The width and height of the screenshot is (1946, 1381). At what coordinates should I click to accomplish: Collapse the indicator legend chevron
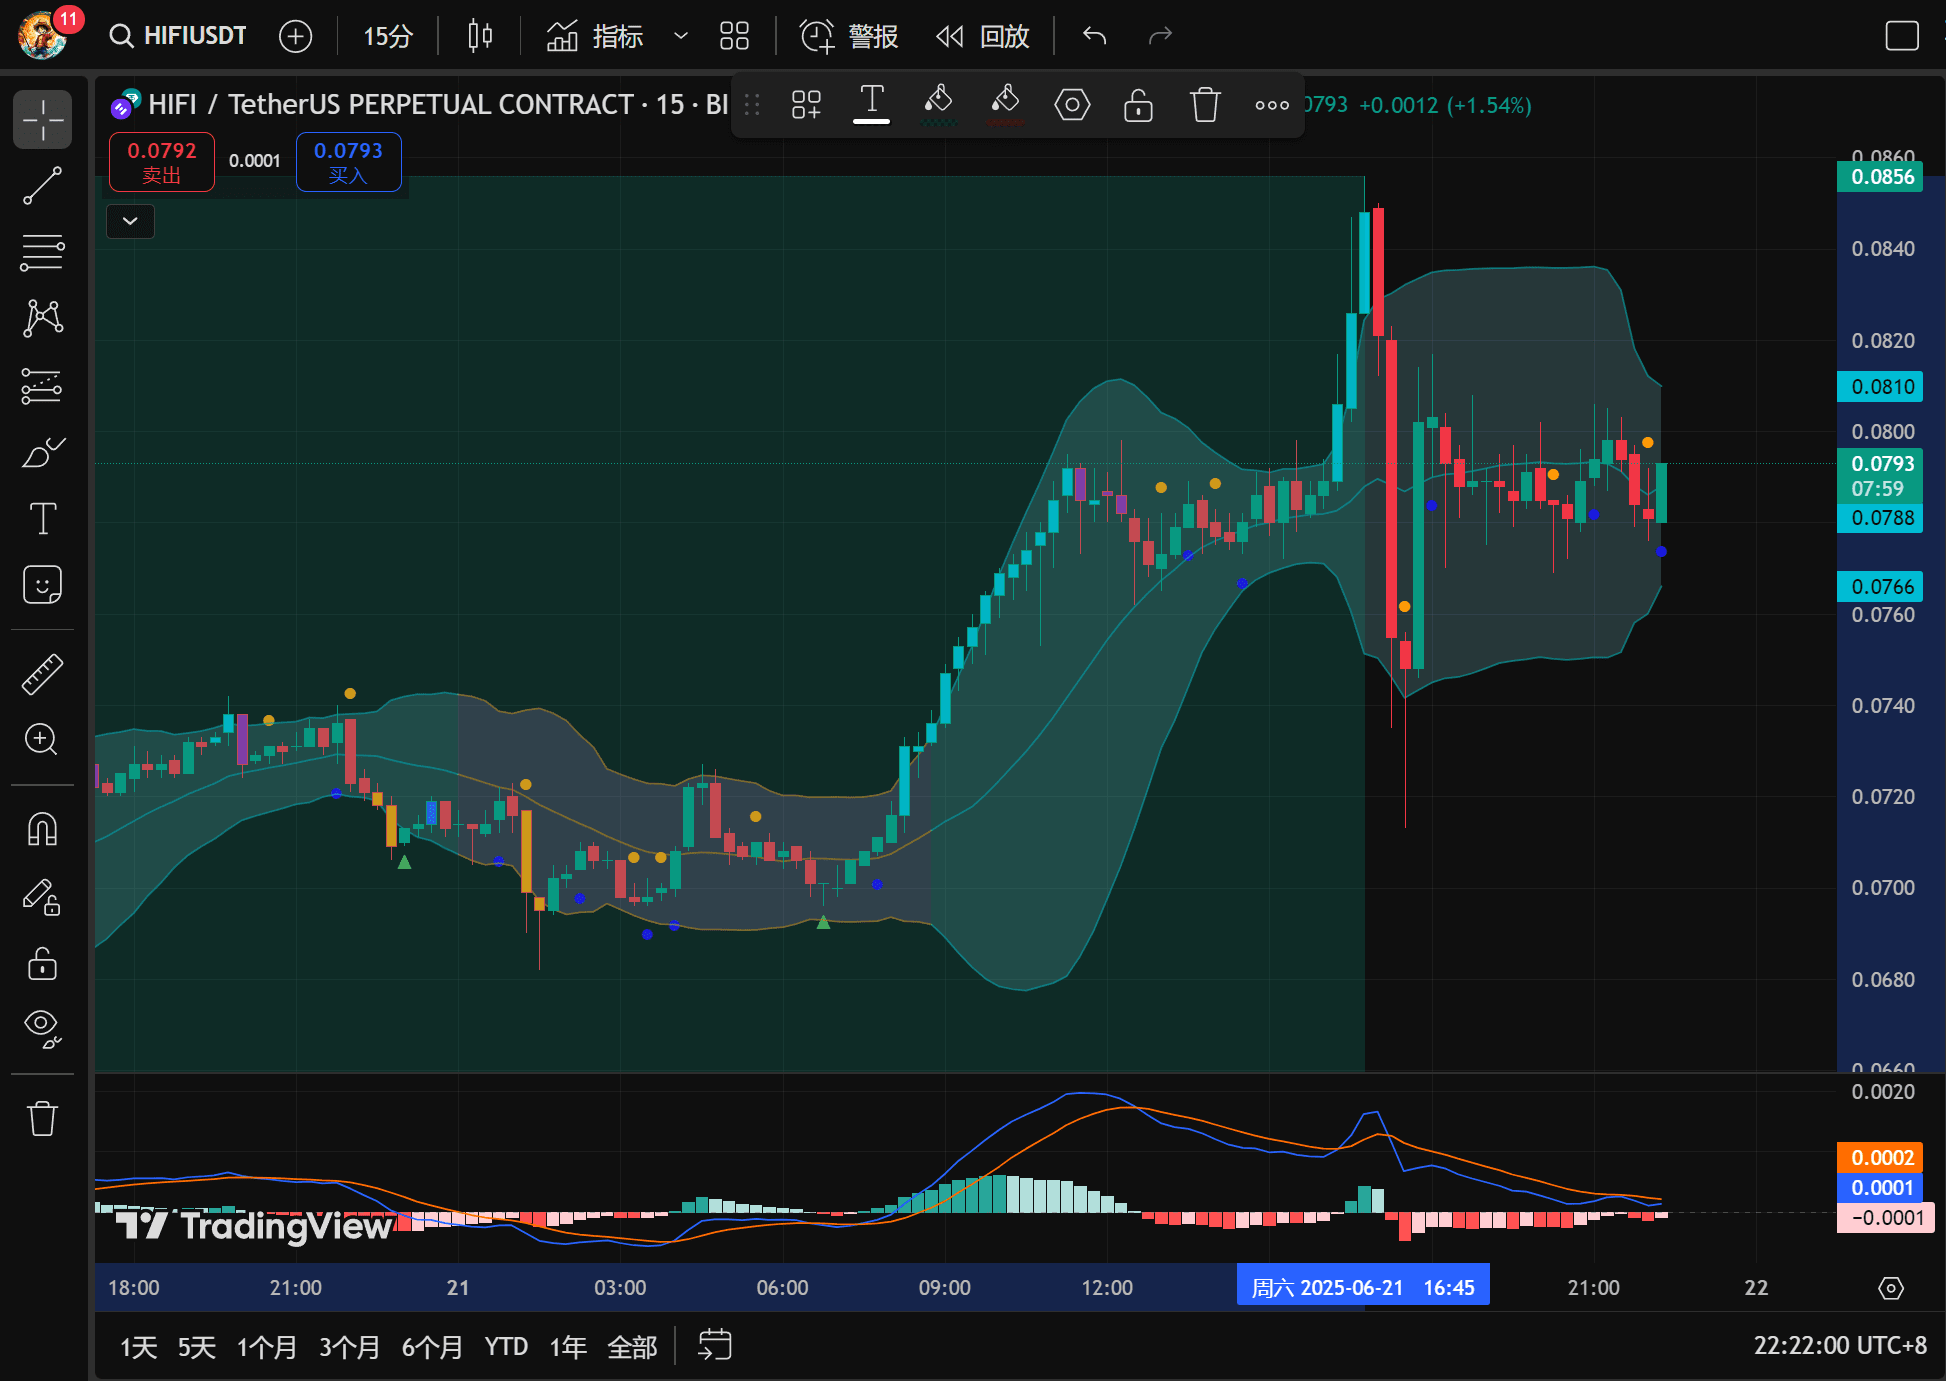(x=130, y=221)
